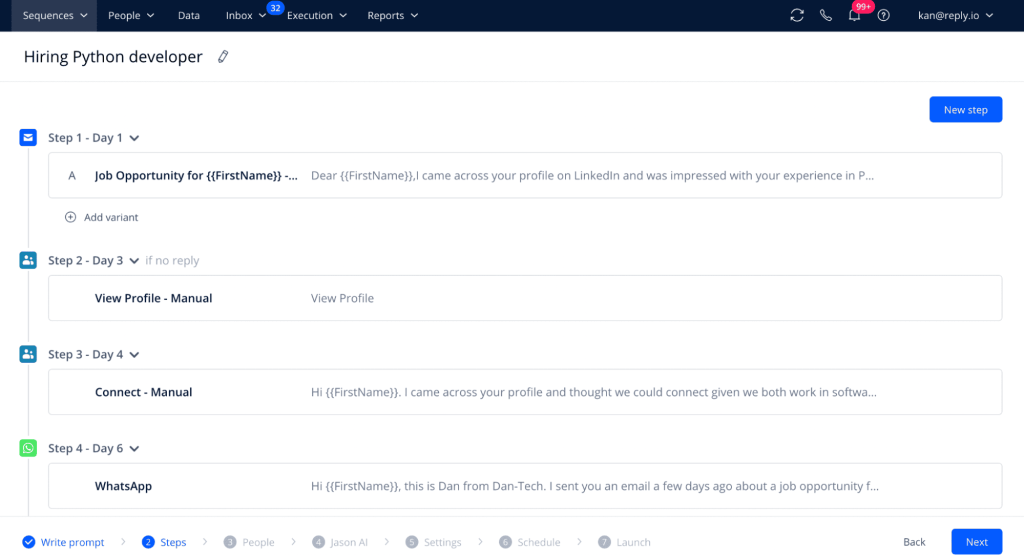Click the 'View Profile' description text

point(342,298)
